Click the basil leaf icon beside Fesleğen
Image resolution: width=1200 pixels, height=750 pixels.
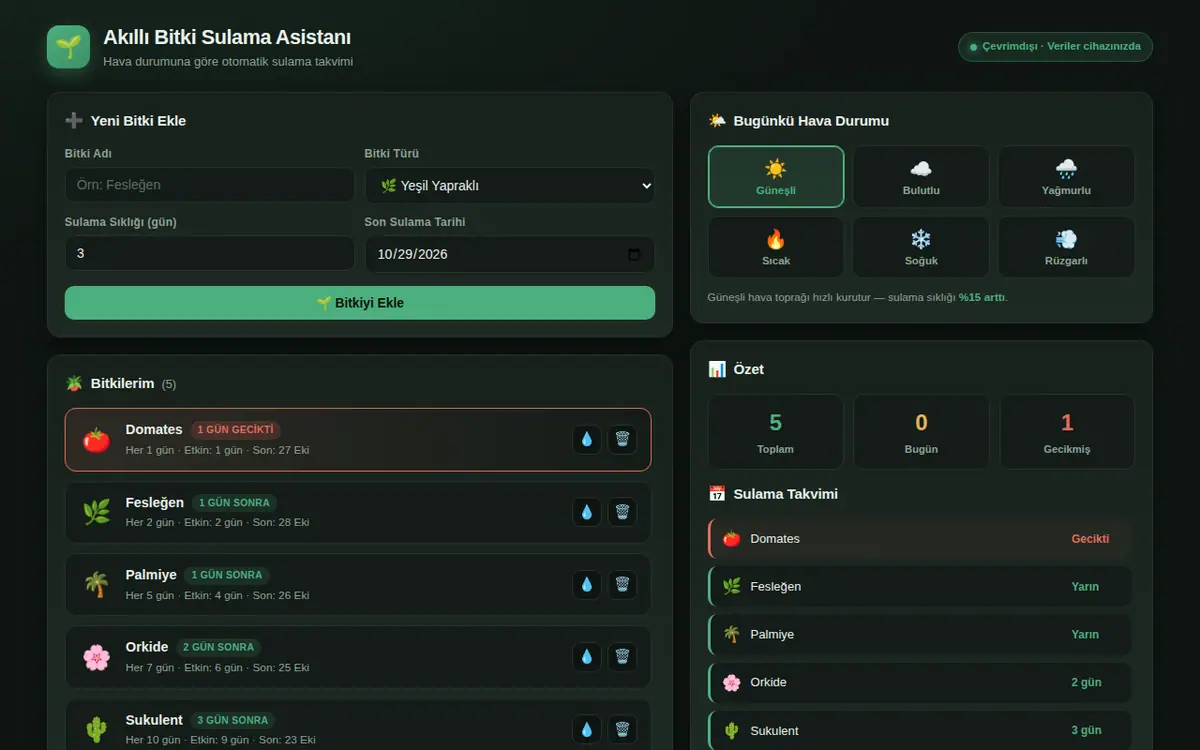pyautogui.click(x=96, y=512)
